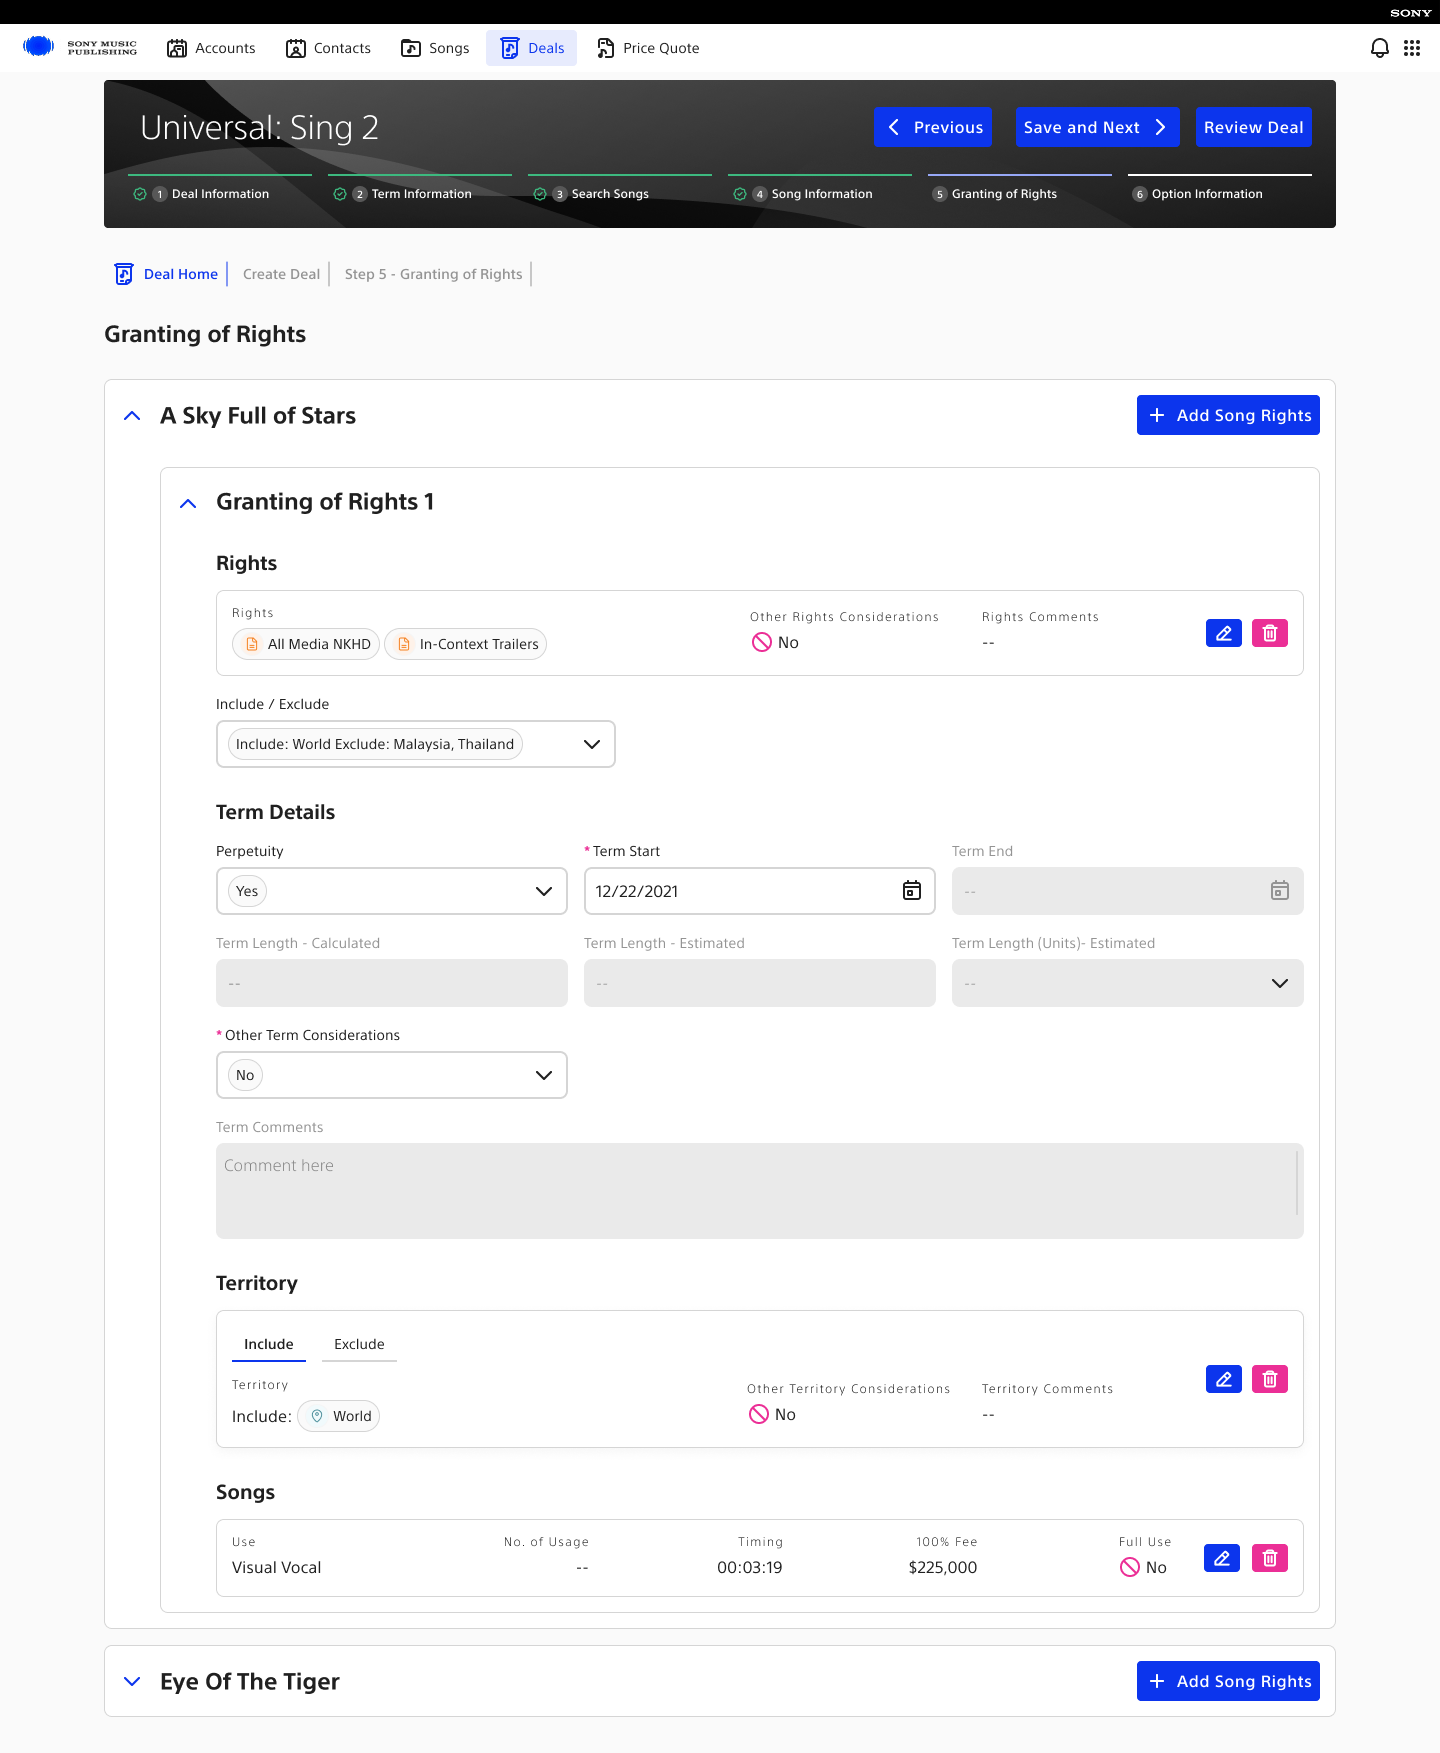Click the Previous button

[933, 127]
